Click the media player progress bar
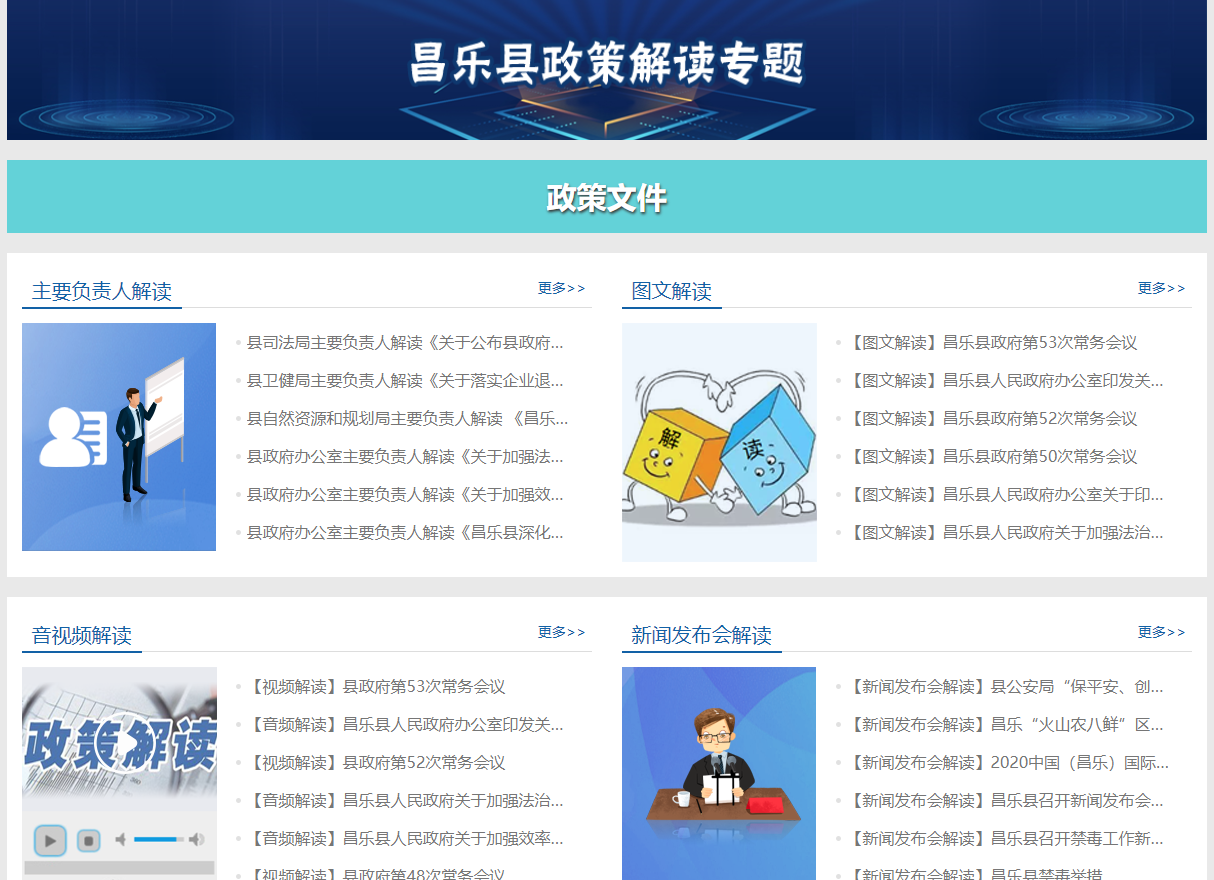 (119, 867)
